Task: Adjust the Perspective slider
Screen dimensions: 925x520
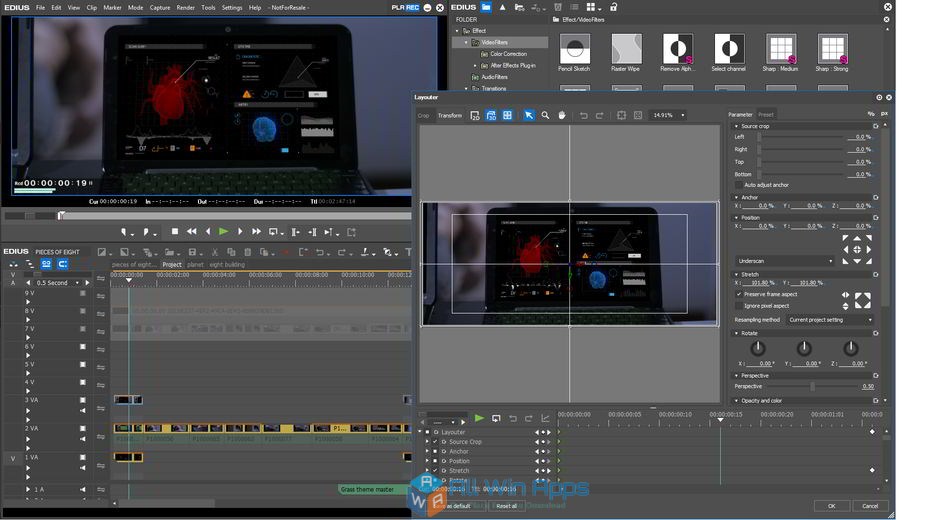Action: pyautogui.click(x=812, y=386)
